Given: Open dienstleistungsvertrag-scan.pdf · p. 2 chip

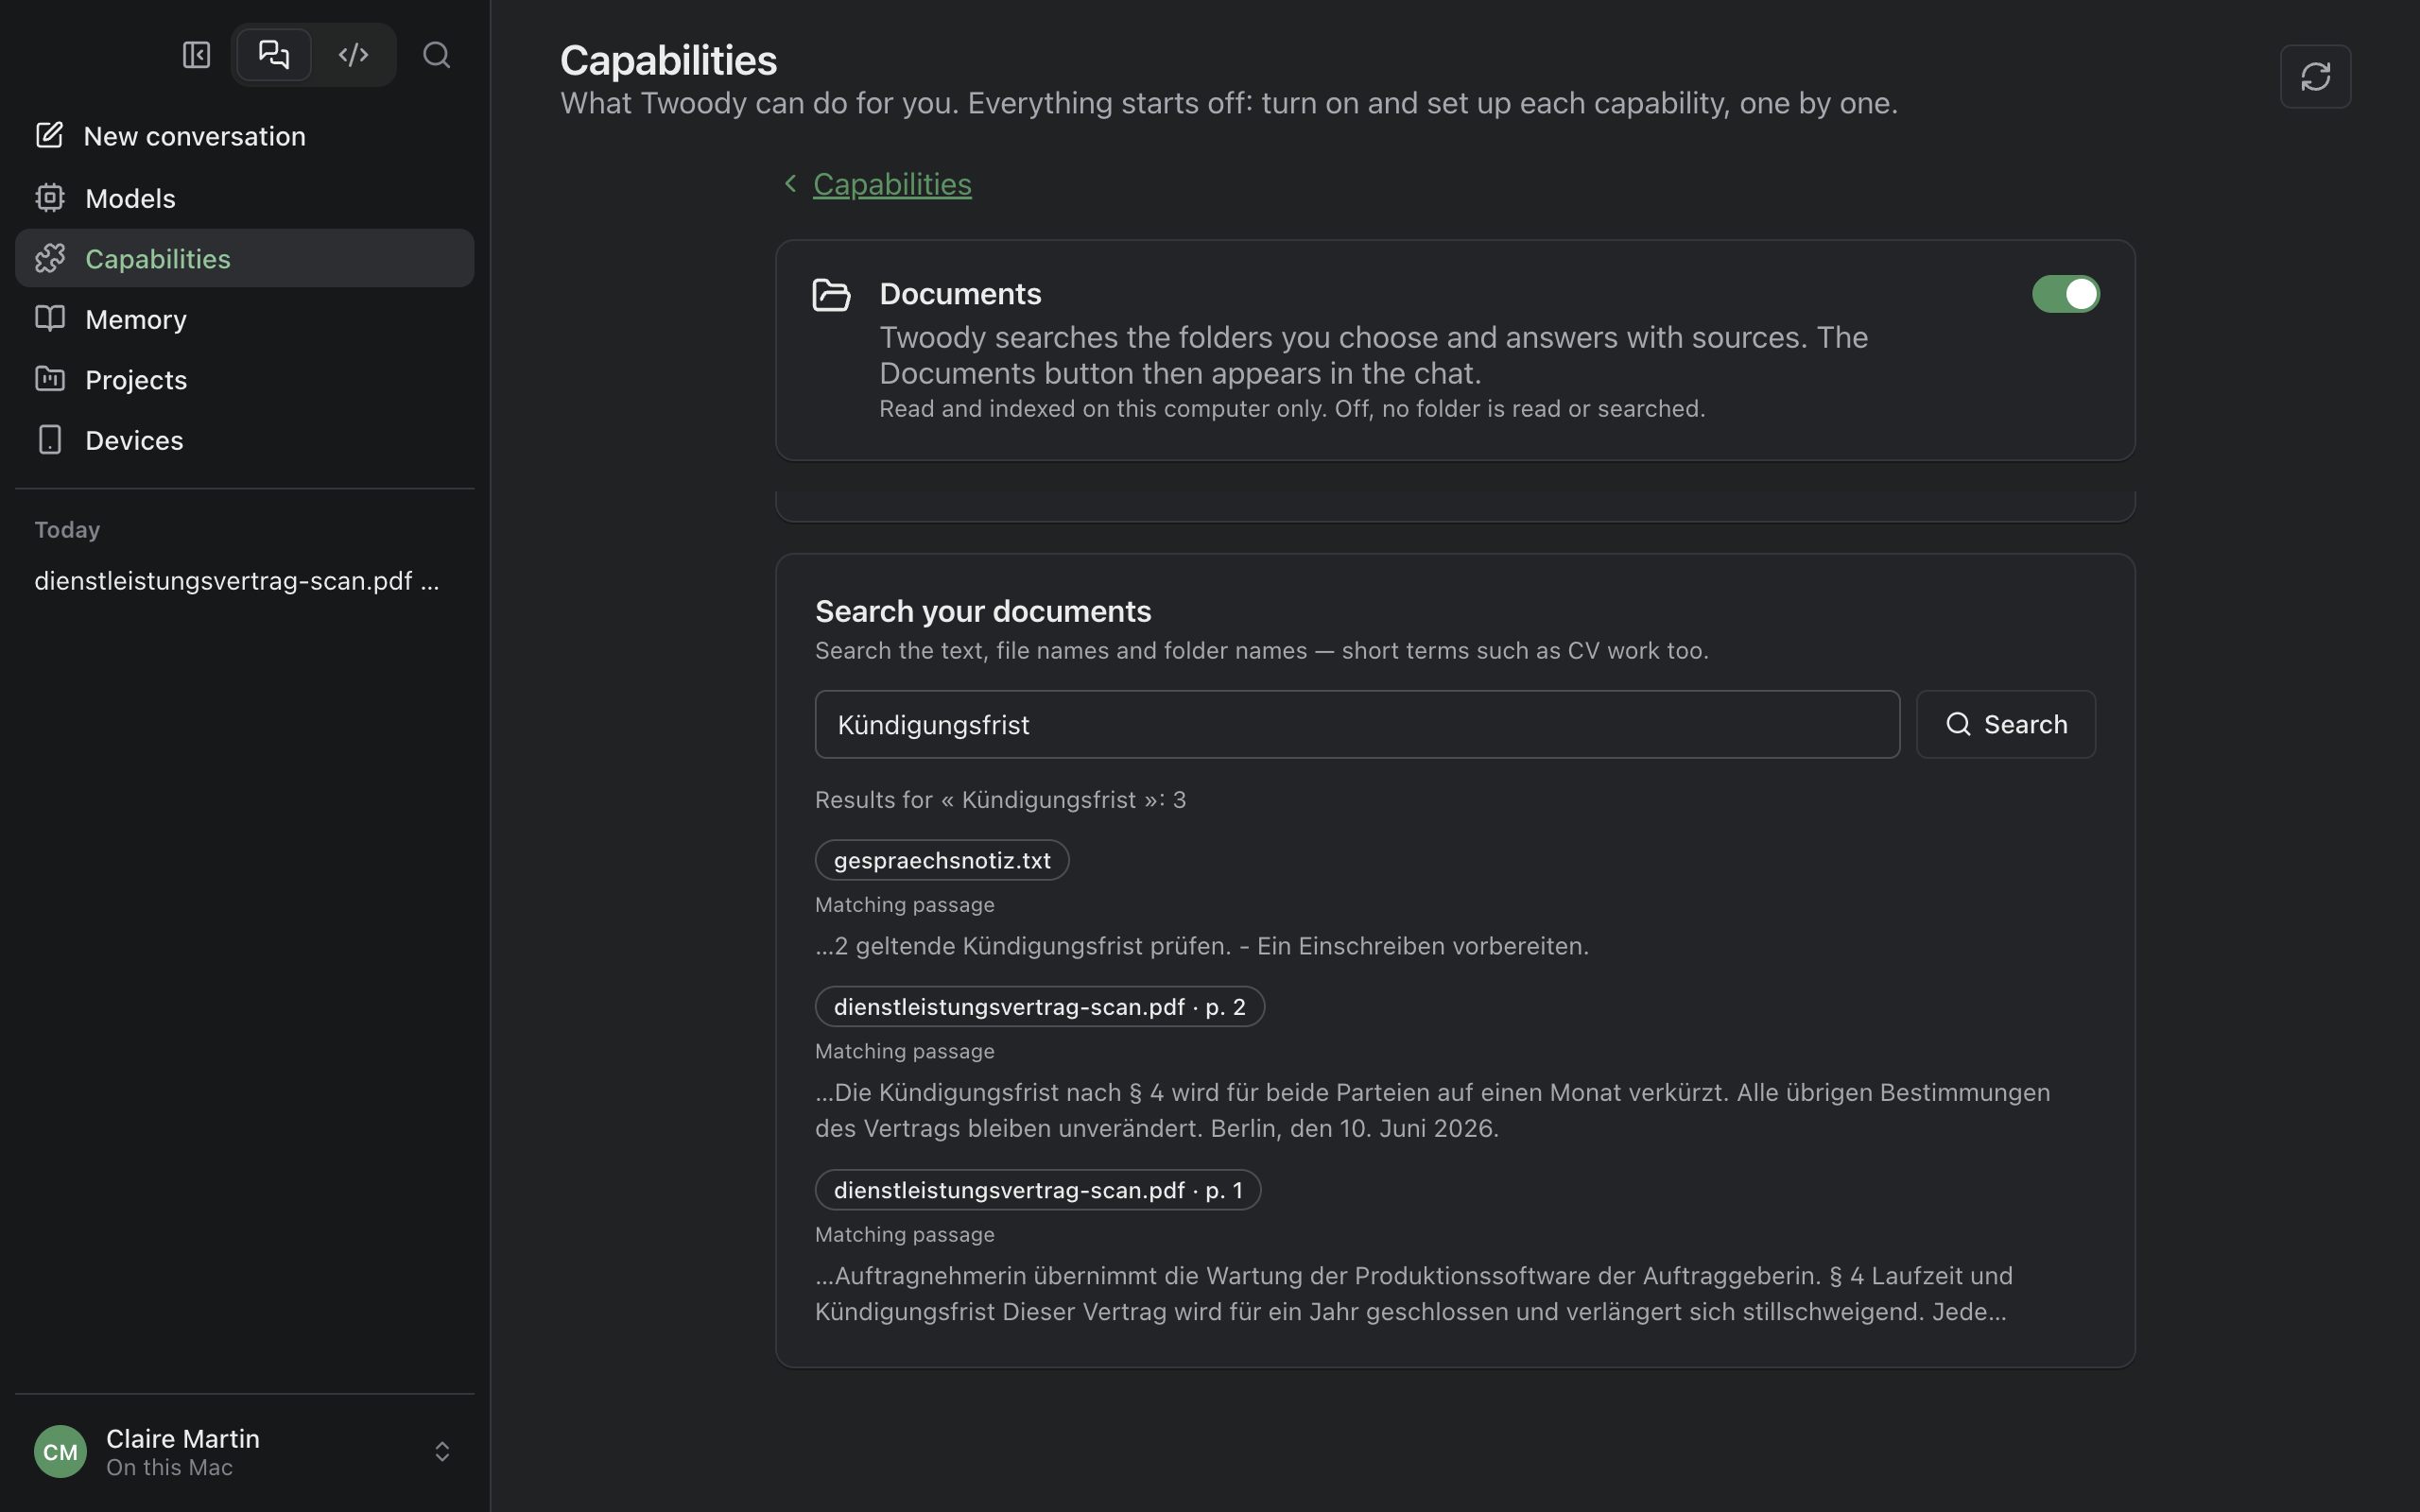Looking at the screenshot, I should 1039,1006.
